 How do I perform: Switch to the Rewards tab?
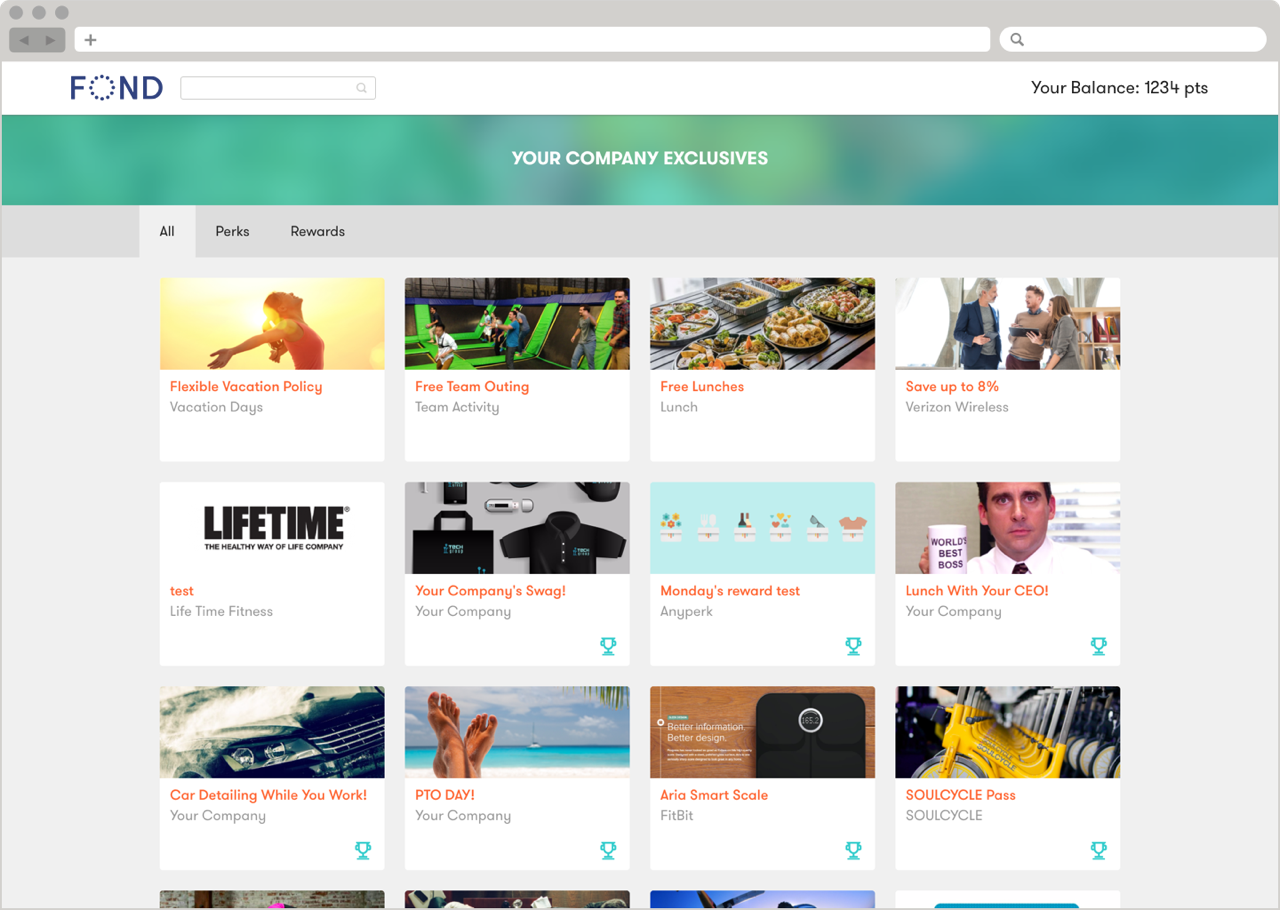click(318, 231)
